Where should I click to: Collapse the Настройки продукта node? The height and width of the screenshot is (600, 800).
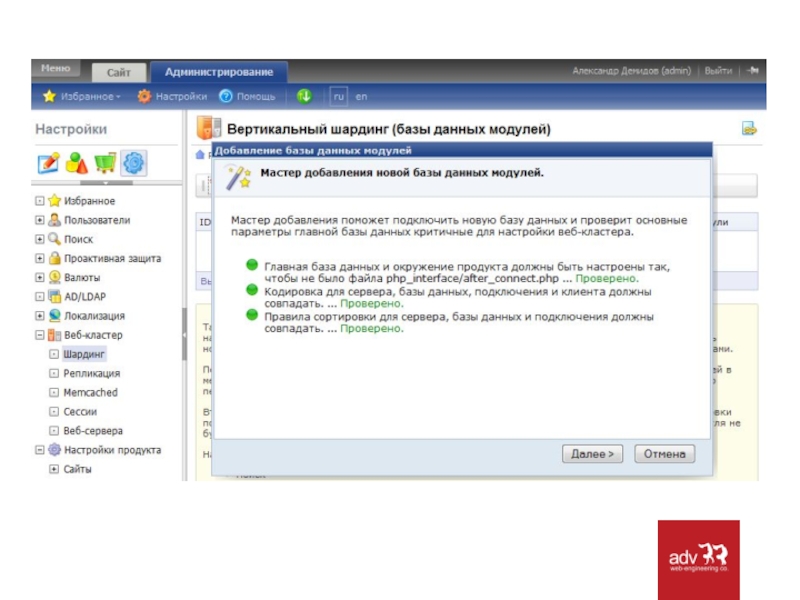[x=40, y=449]
